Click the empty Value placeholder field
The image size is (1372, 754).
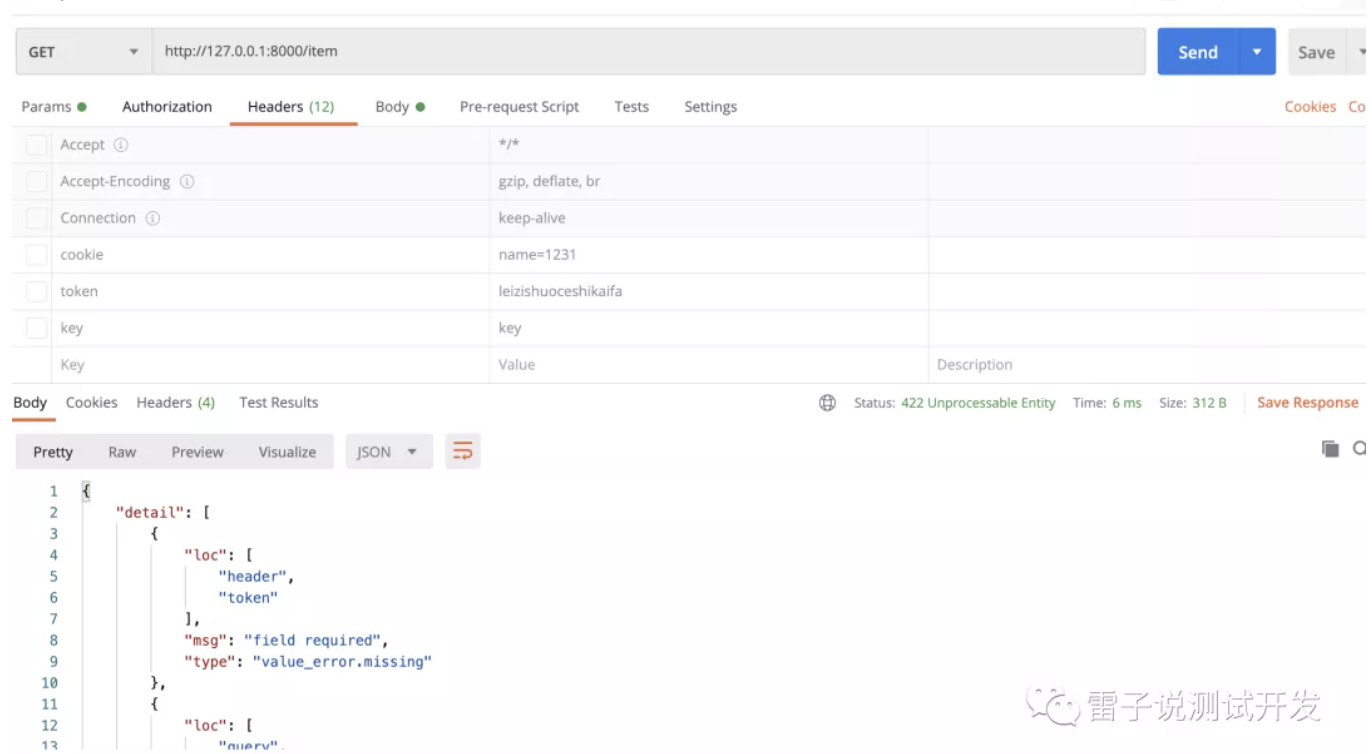[x=709, y=365]
